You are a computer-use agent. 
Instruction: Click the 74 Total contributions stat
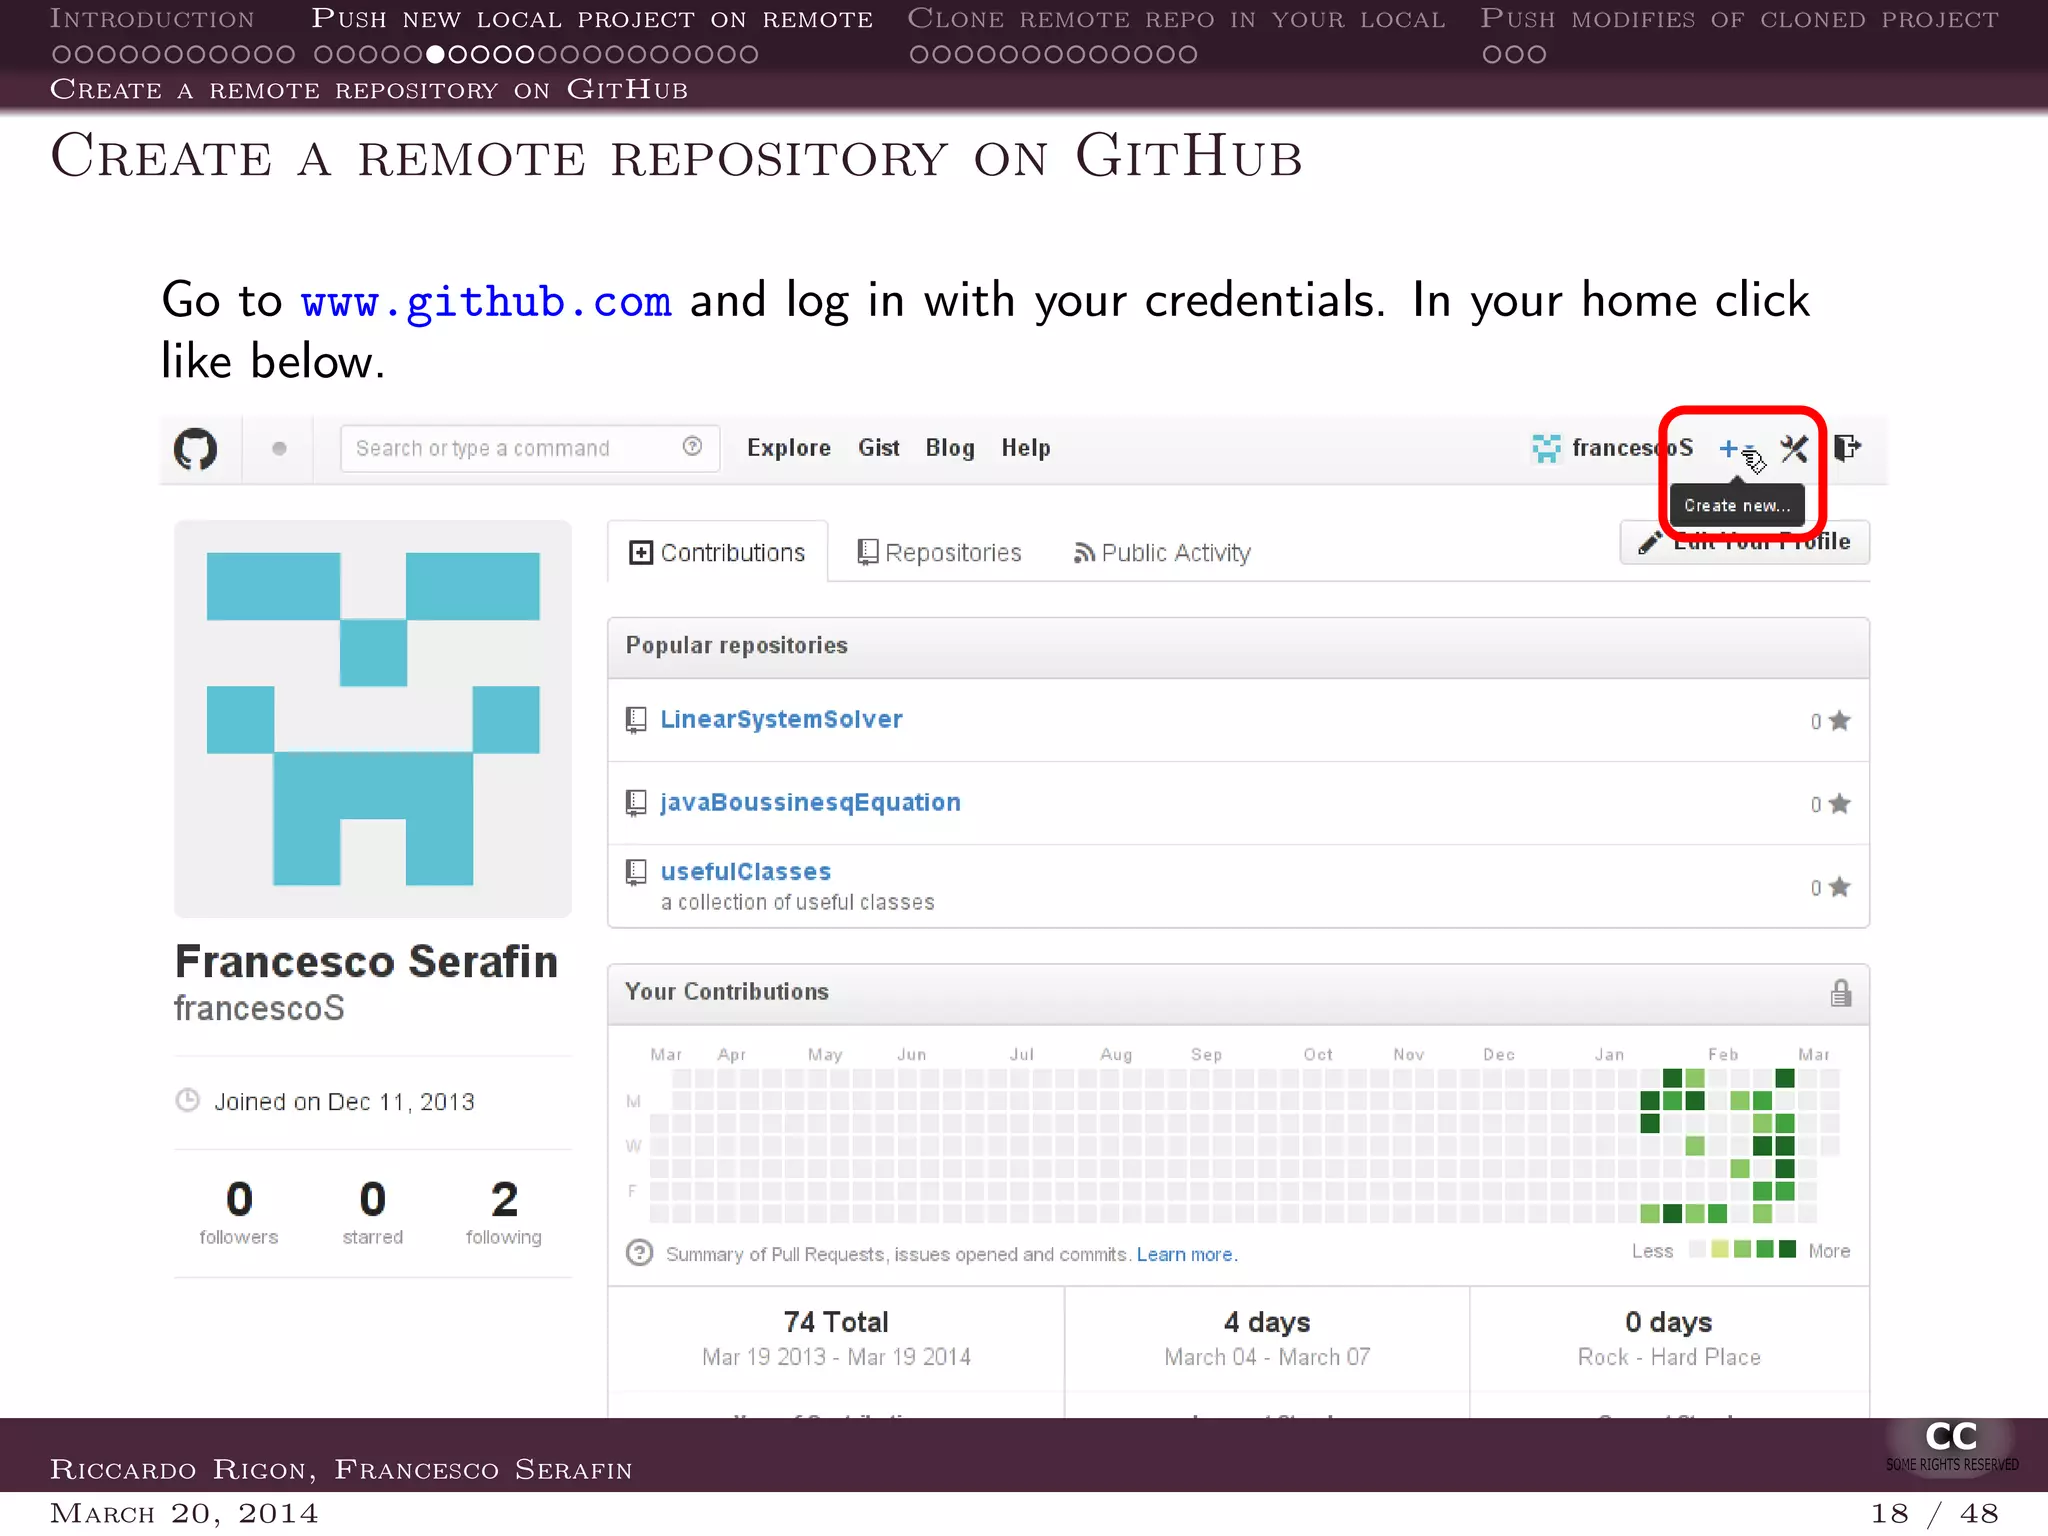click(836, 1338)
